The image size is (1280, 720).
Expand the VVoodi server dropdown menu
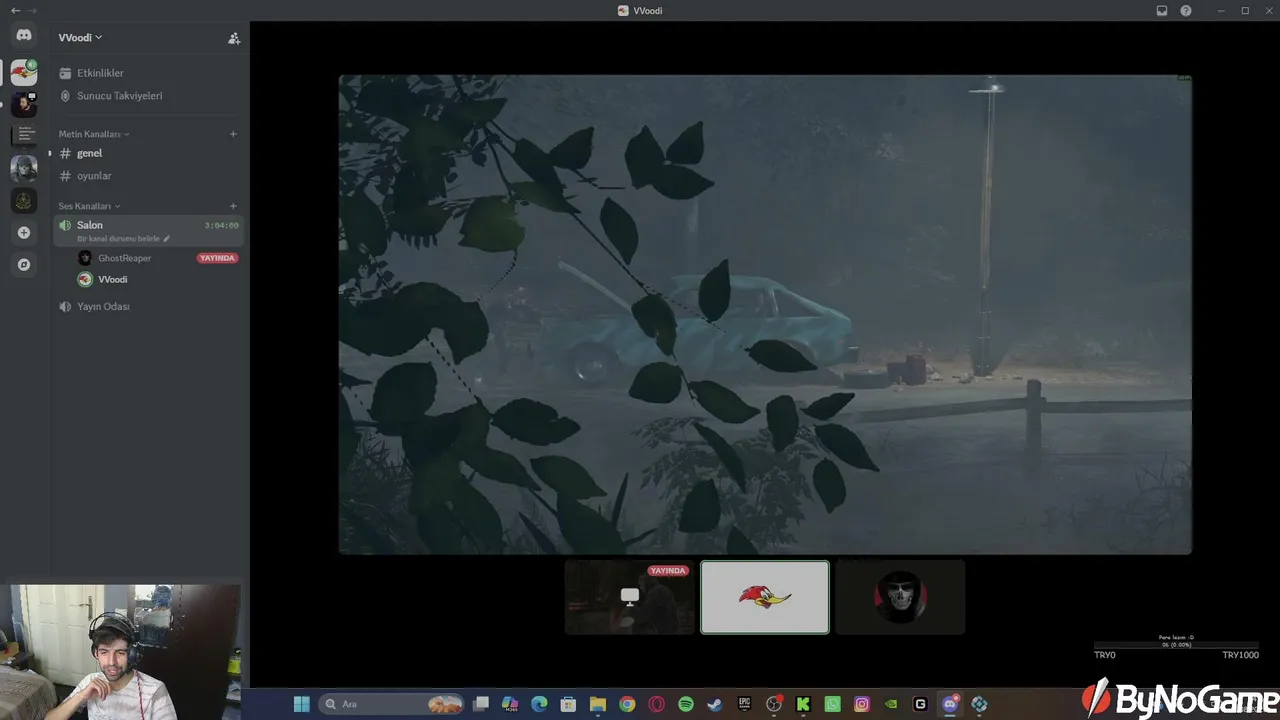tap(80, 38)
